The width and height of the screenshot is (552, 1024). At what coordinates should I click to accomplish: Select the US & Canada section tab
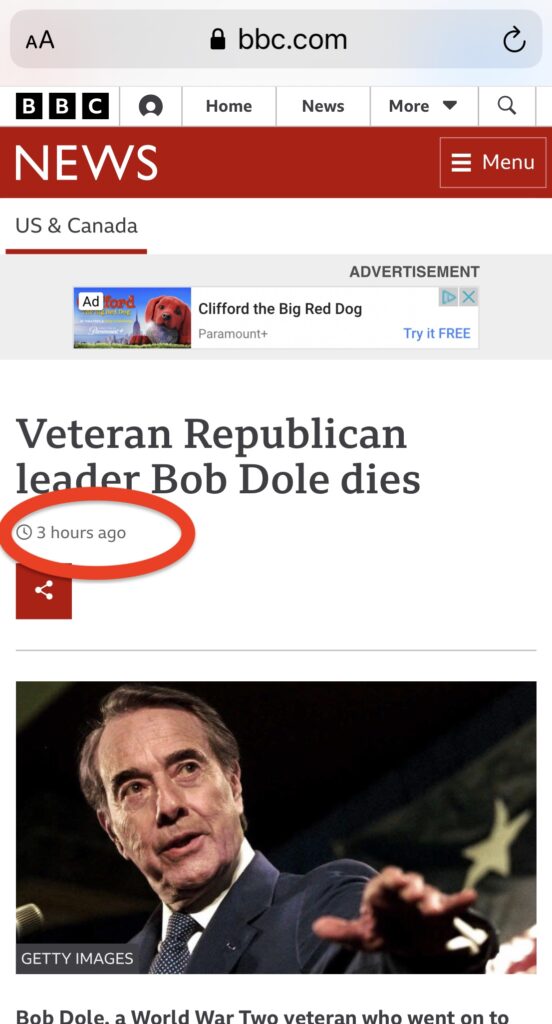[x=76, y=226]
